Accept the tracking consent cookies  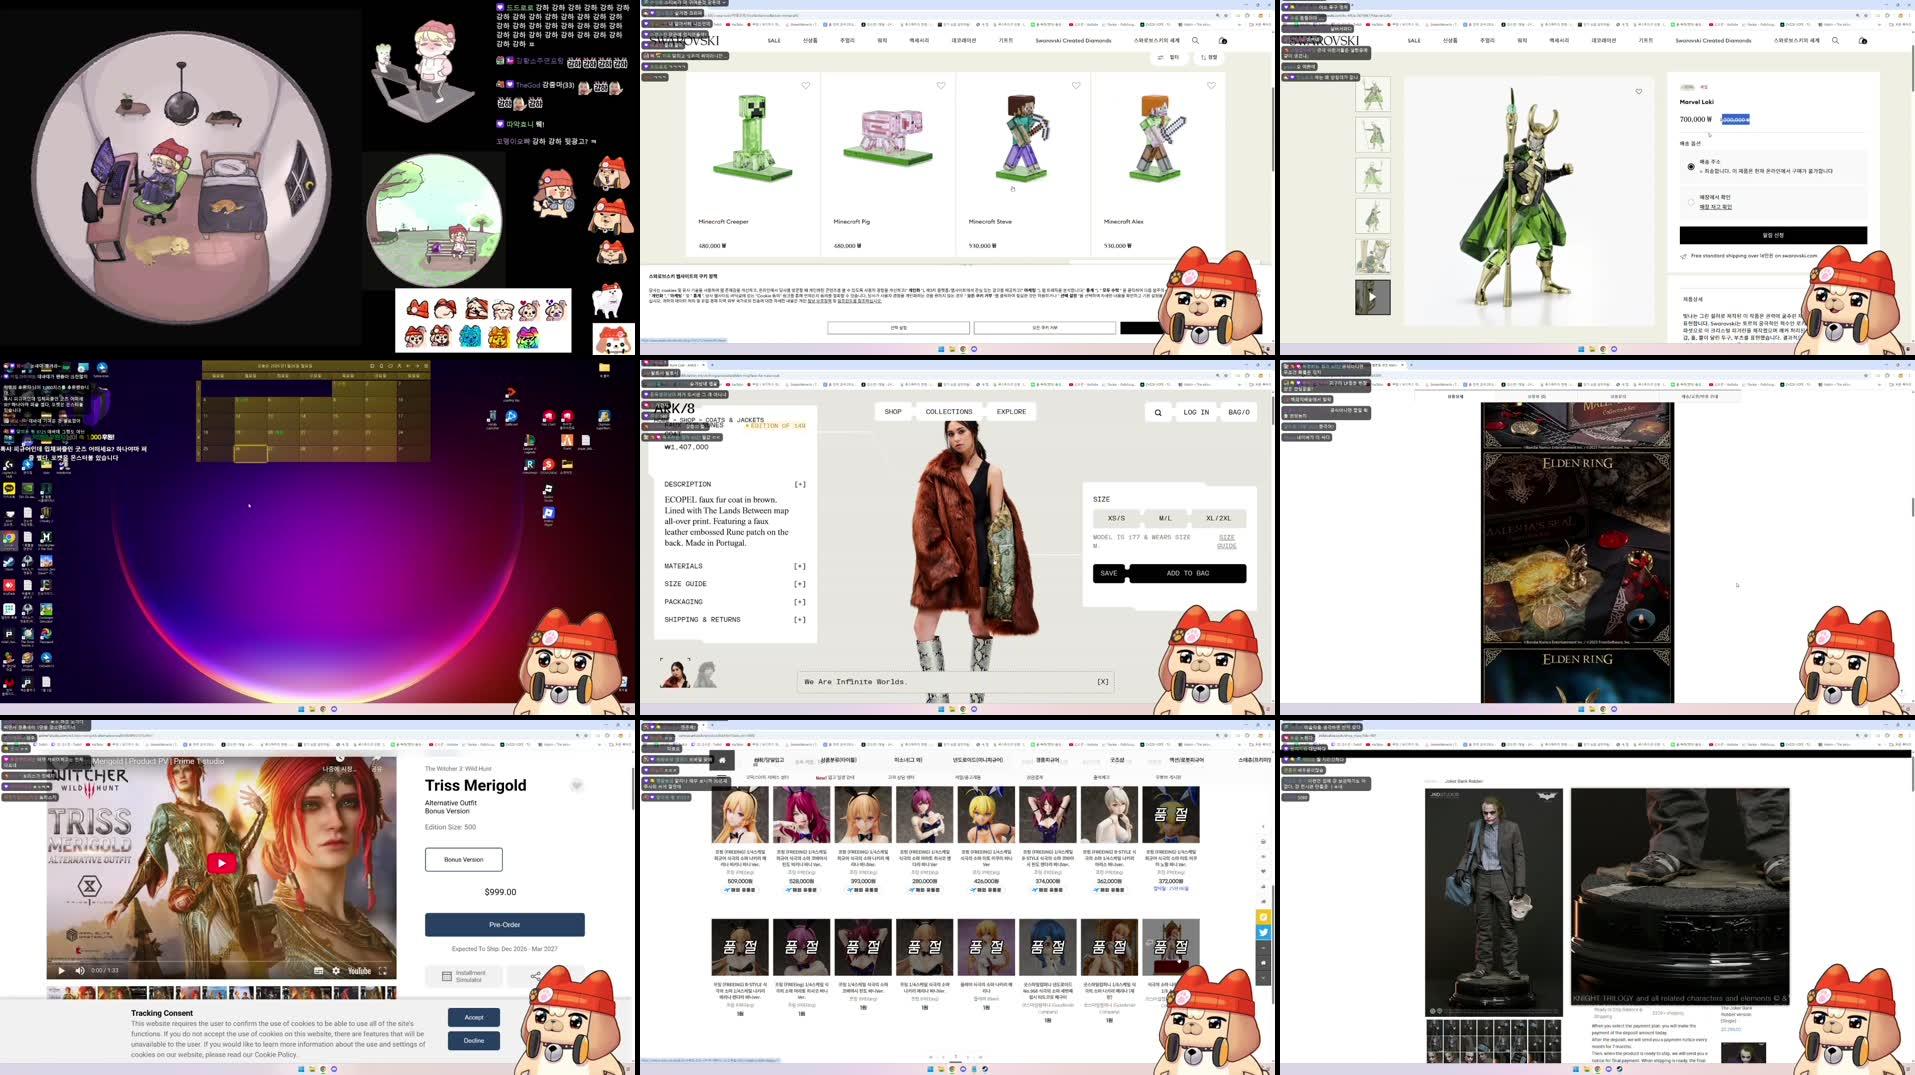[x=473, y=1017]
